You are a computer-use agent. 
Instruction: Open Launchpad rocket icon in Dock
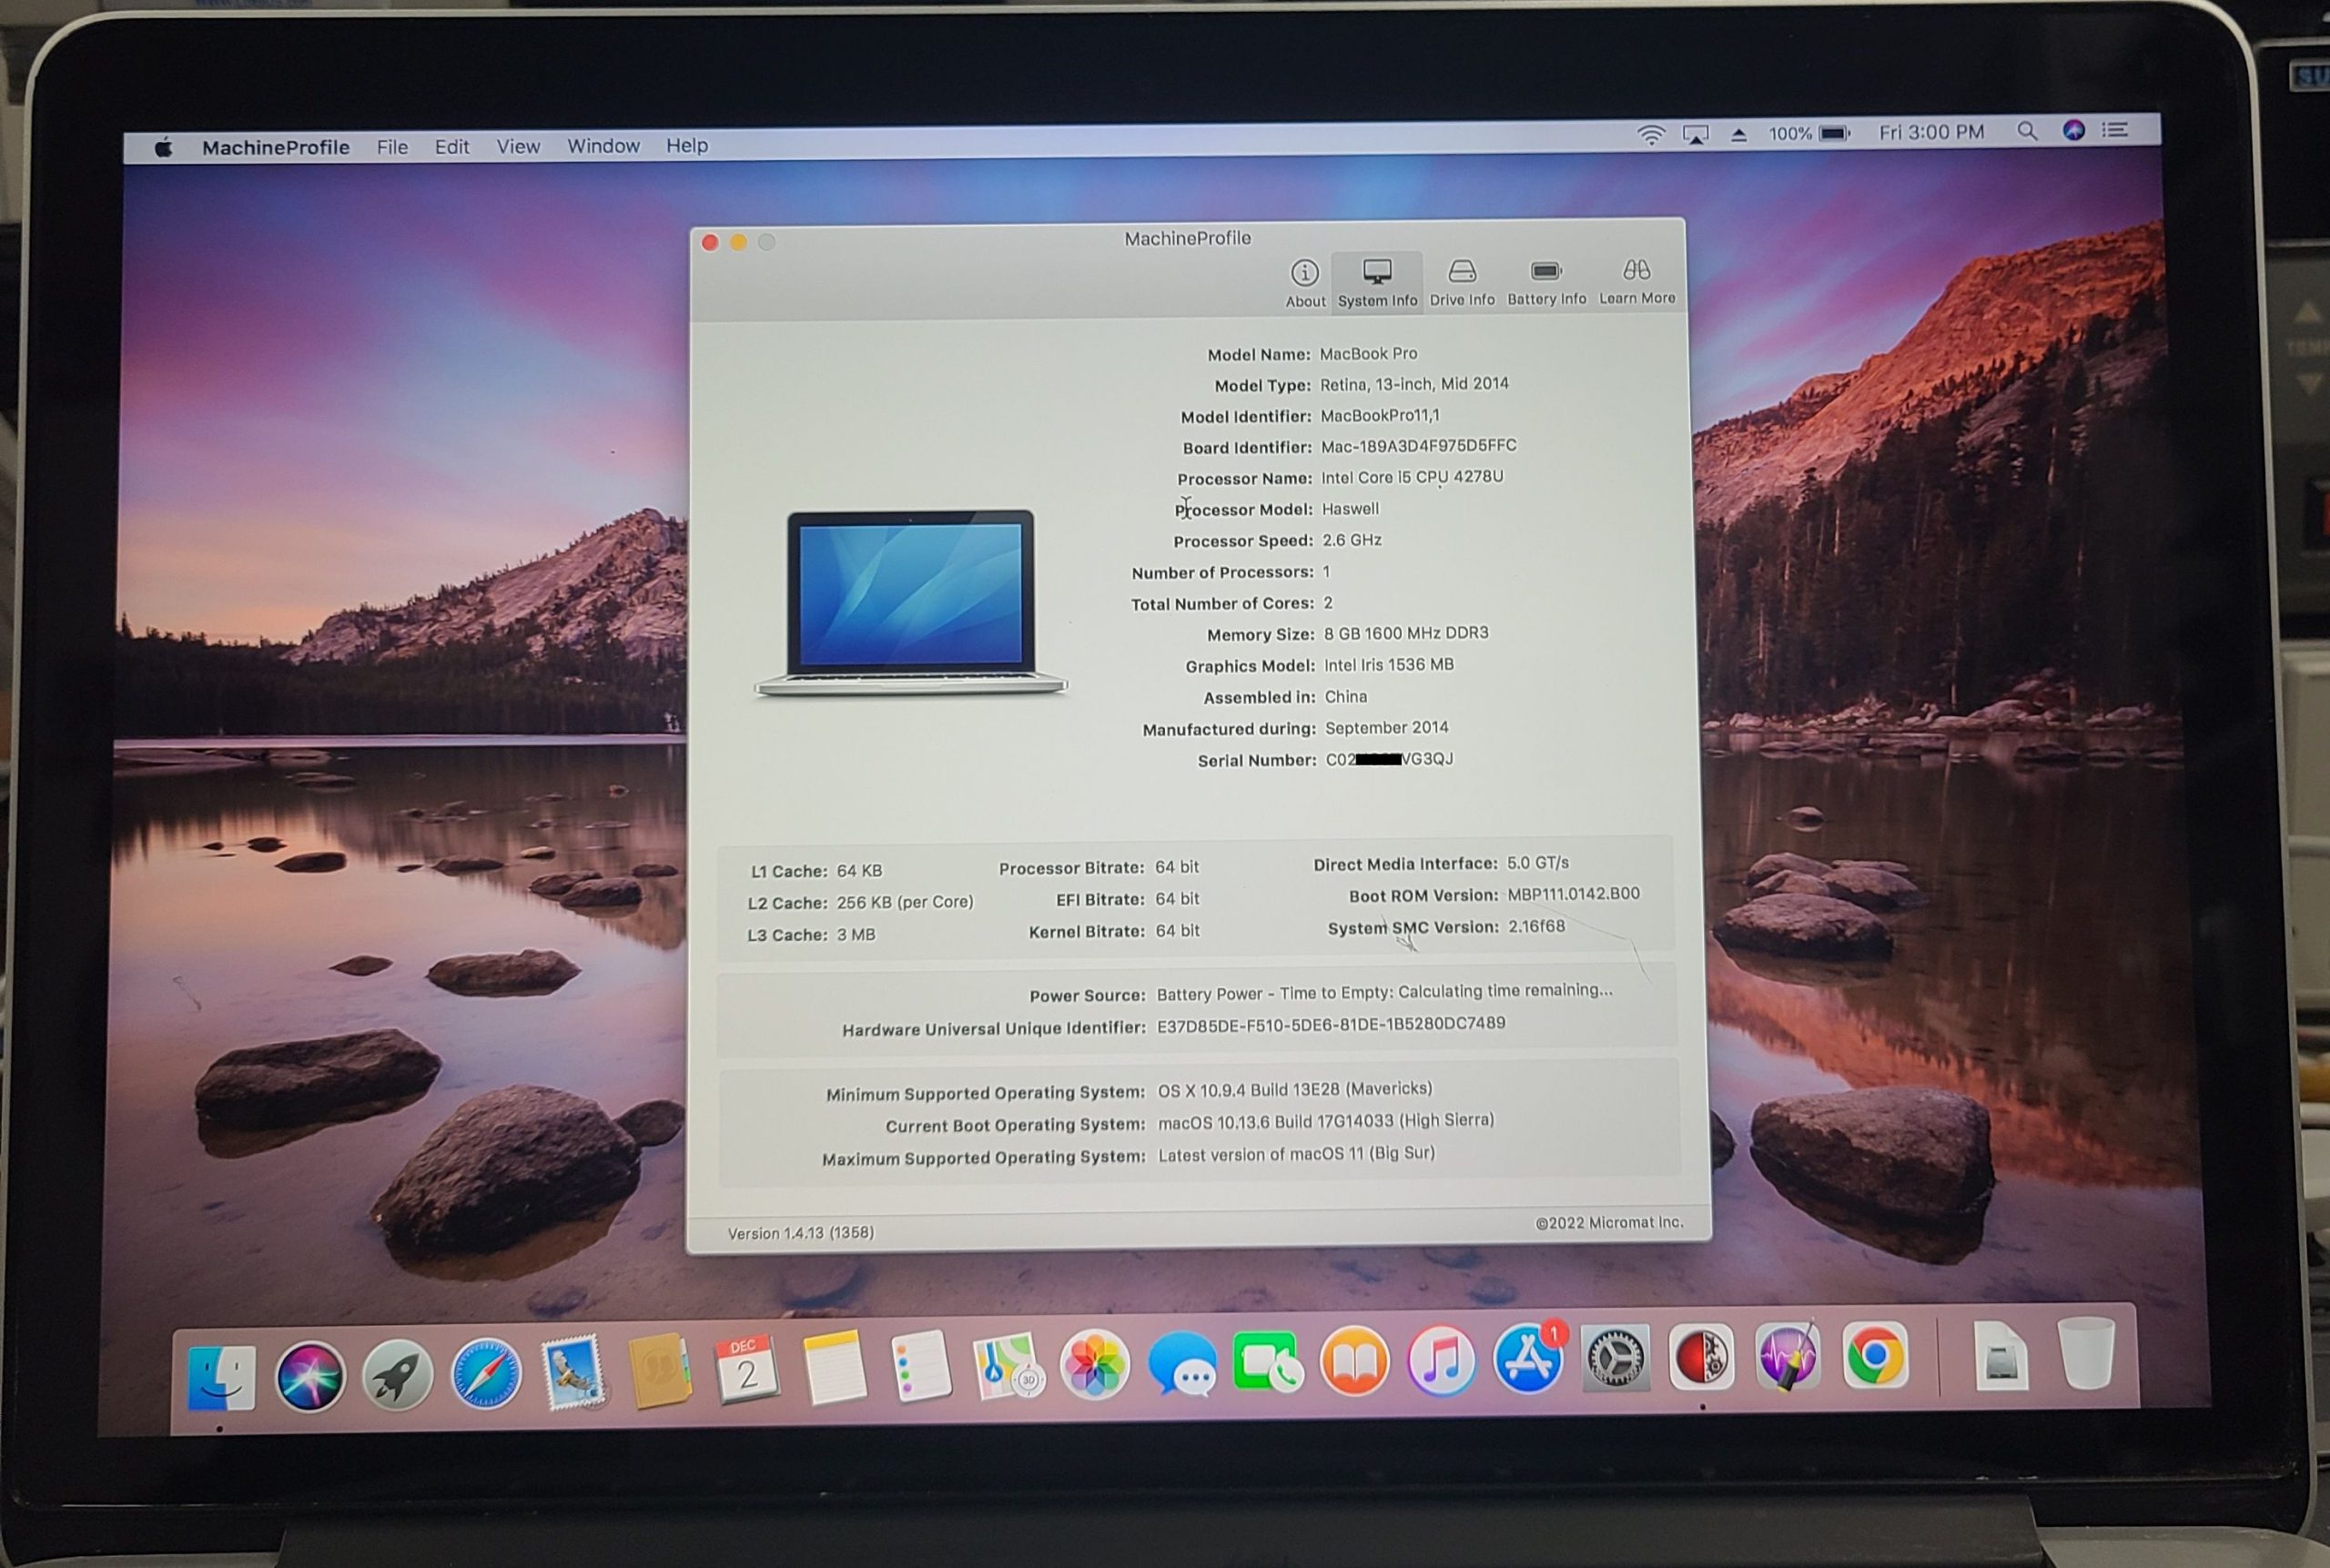click(397, 1375)
